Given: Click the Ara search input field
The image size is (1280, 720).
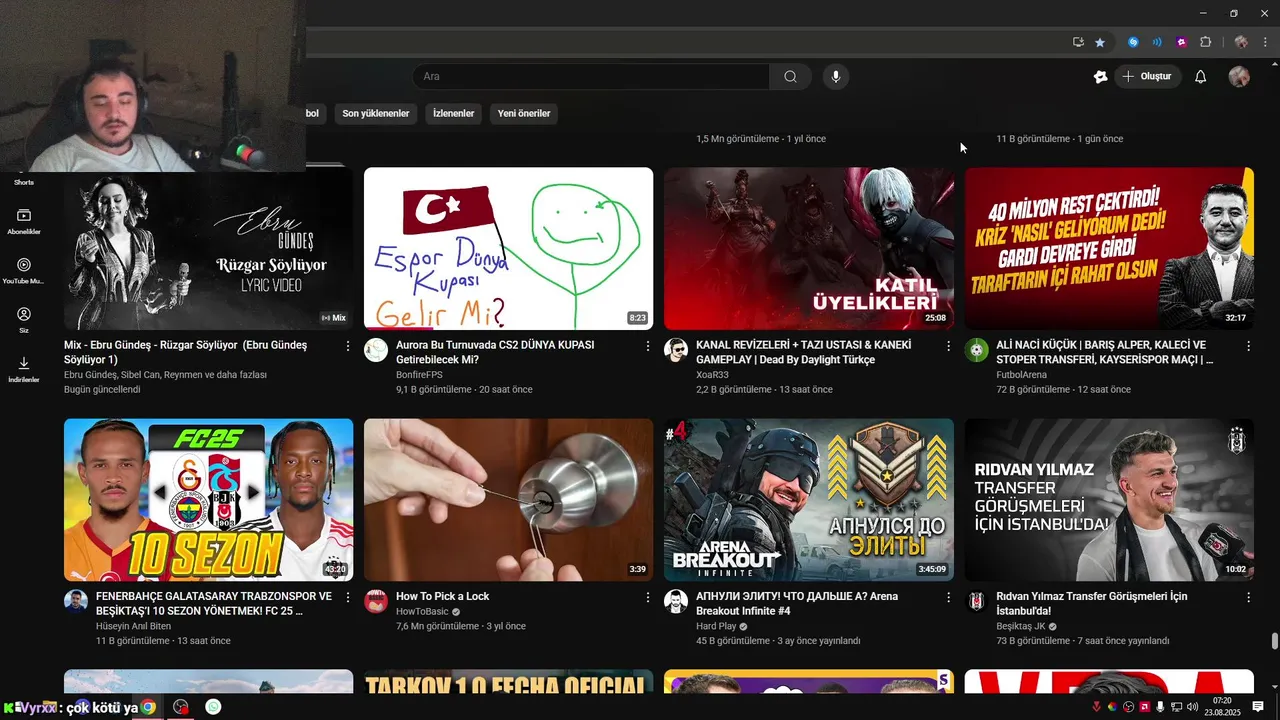Looking at the screenshot, I should (590, 77).
